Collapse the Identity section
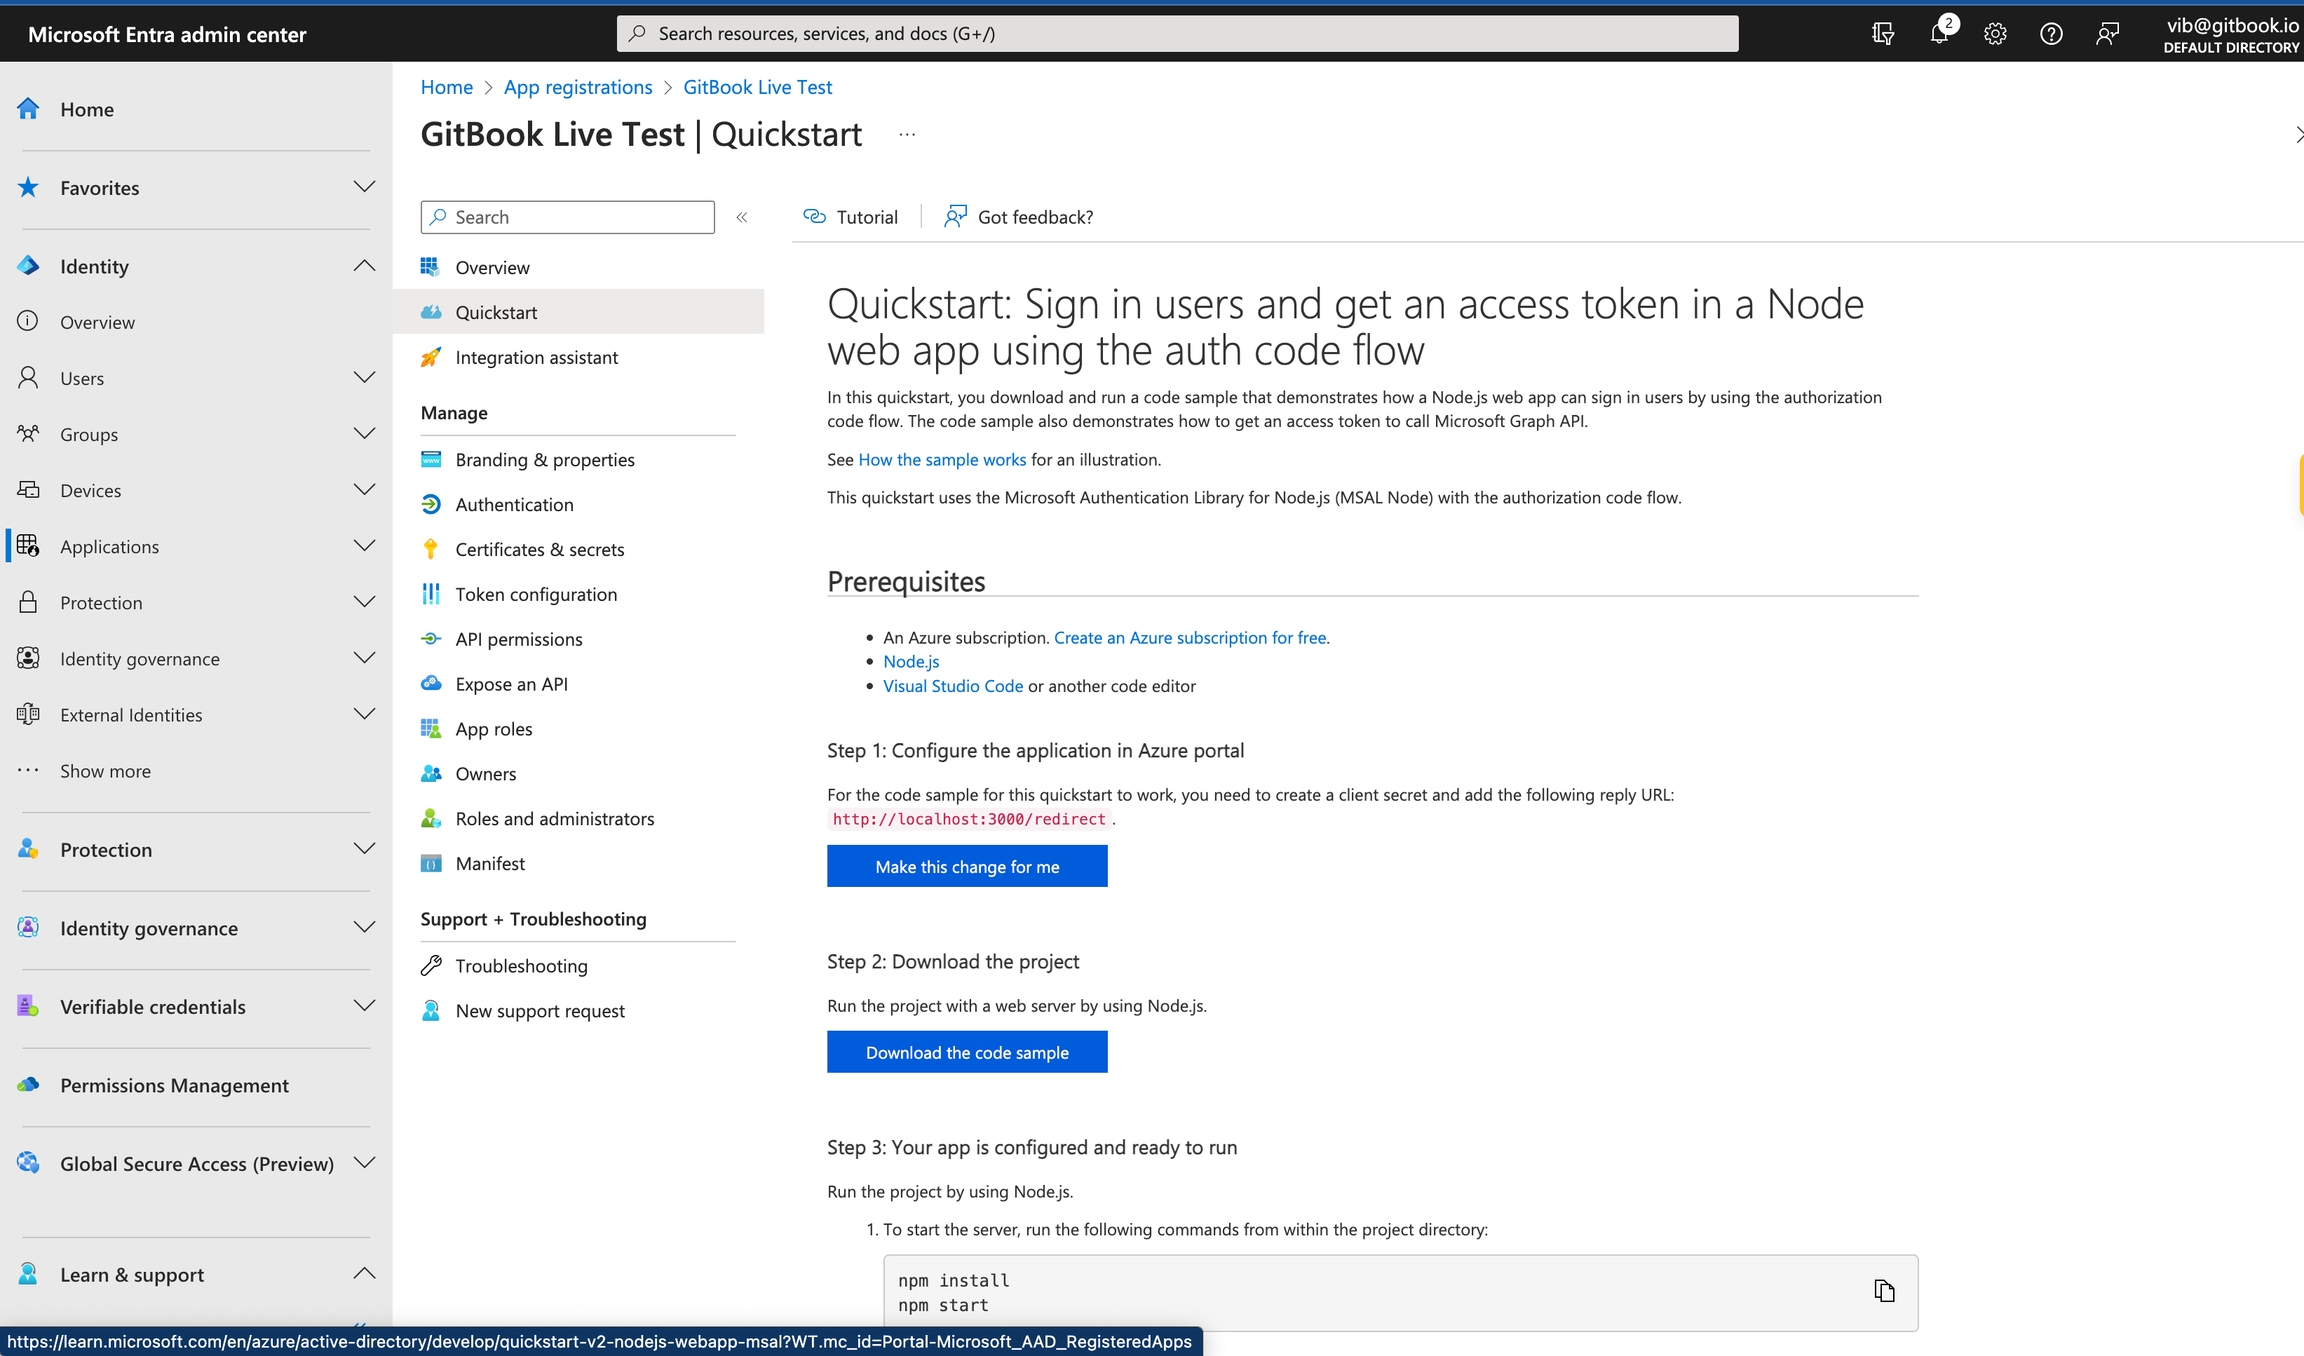 [x=365, y=266]
